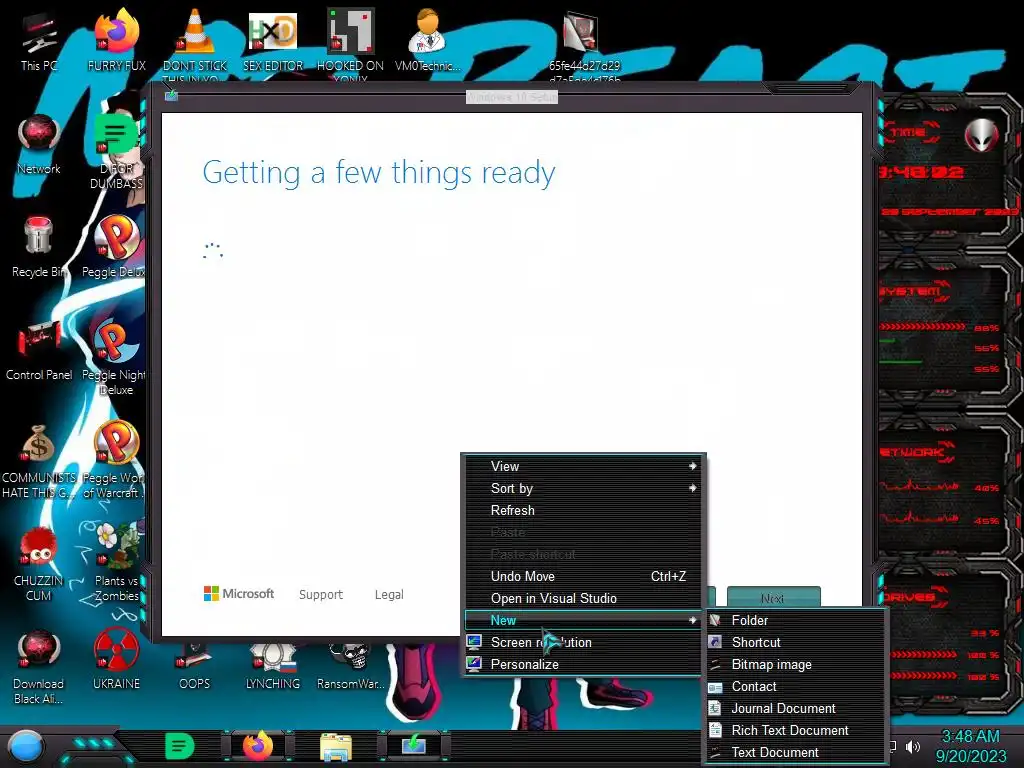Open Screen resolution from context menu

click(583, 643)
